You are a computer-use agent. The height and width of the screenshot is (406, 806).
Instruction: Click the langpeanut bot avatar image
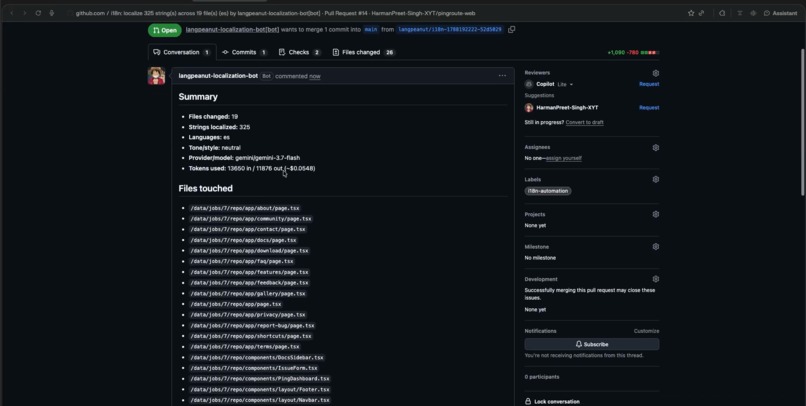(x=156, y=76)
